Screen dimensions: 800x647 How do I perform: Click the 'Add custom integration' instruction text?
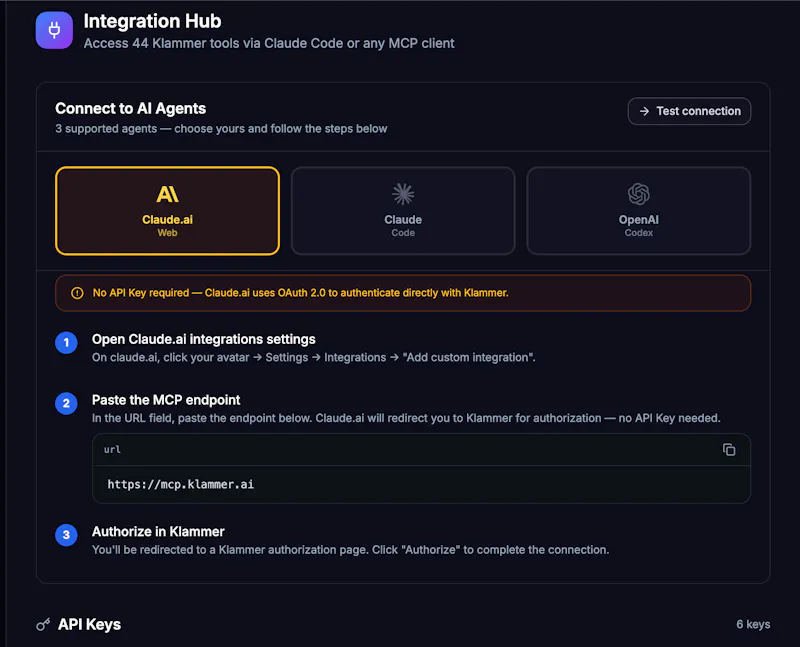click(314, 357)
